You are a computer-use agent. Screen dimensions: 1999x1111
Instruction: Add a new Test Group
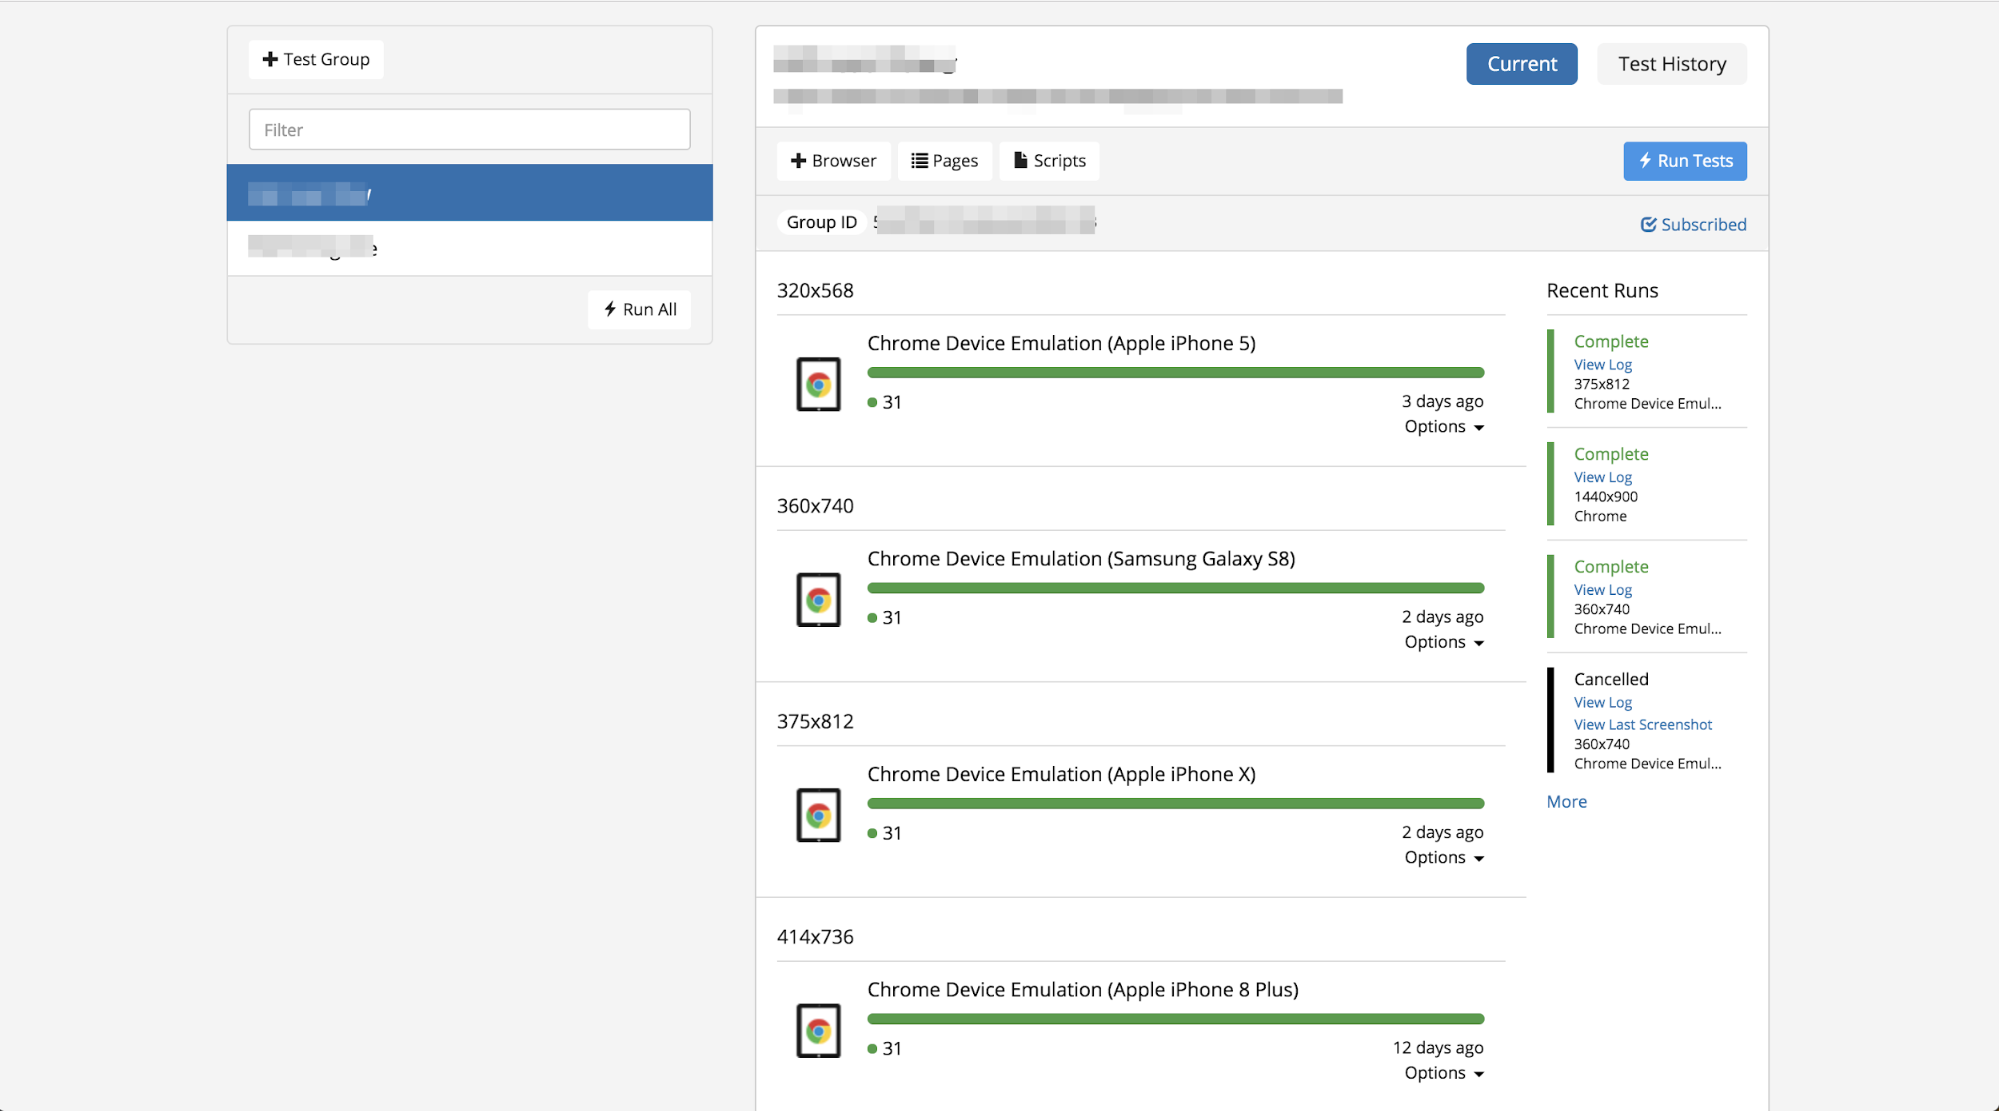(x=316, y=60)
